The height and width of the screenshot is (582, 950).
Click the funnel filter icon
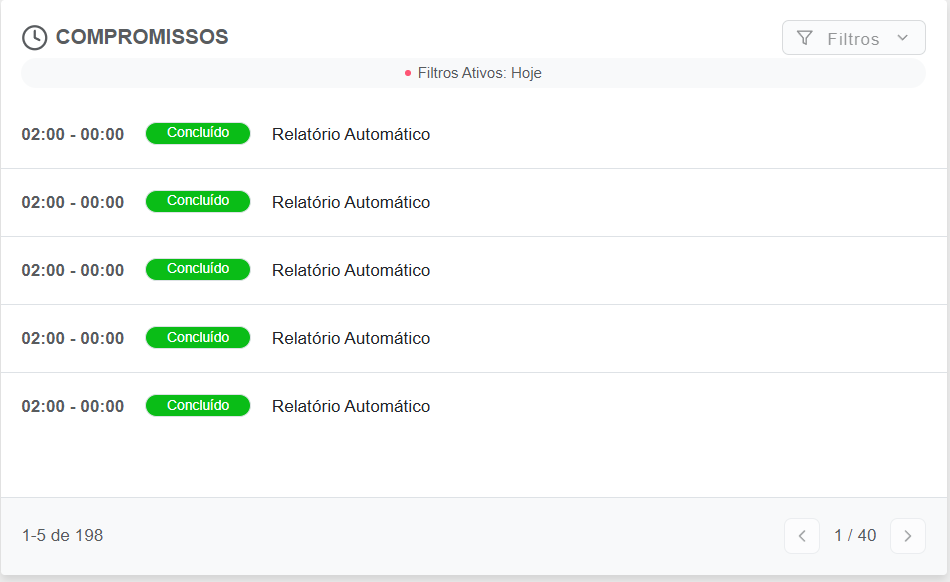pos(805,38)
